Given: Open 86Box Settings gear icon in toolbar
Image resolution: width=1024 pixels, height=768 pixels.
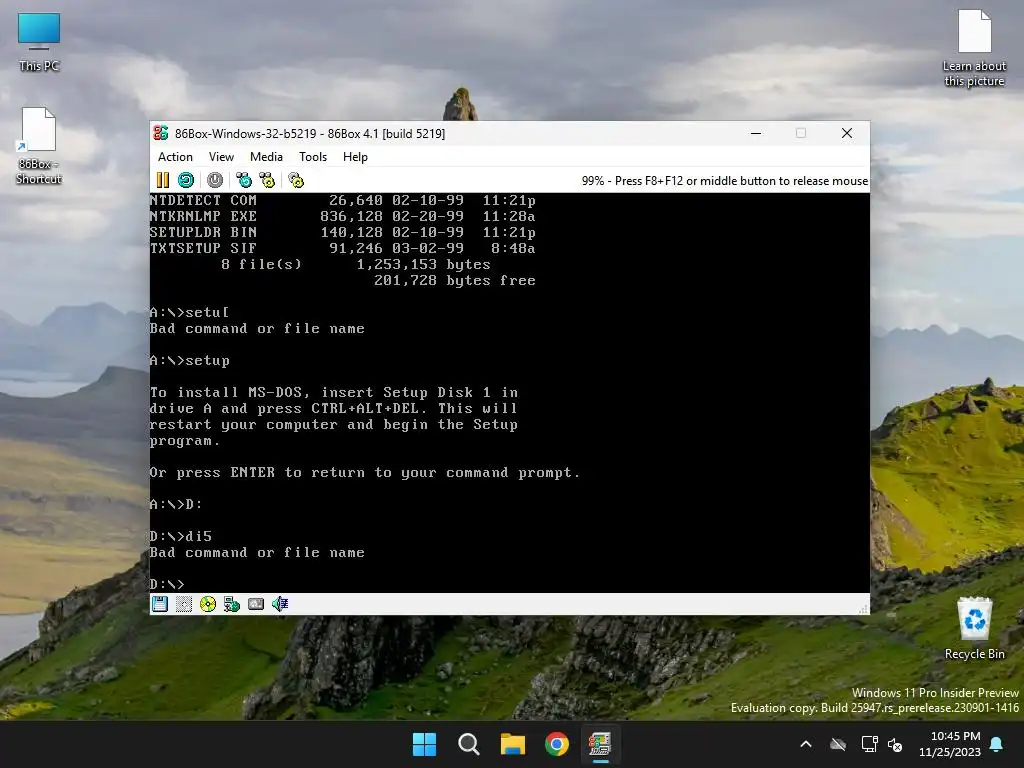Looking at the screenshot, I should click(296, 180).
